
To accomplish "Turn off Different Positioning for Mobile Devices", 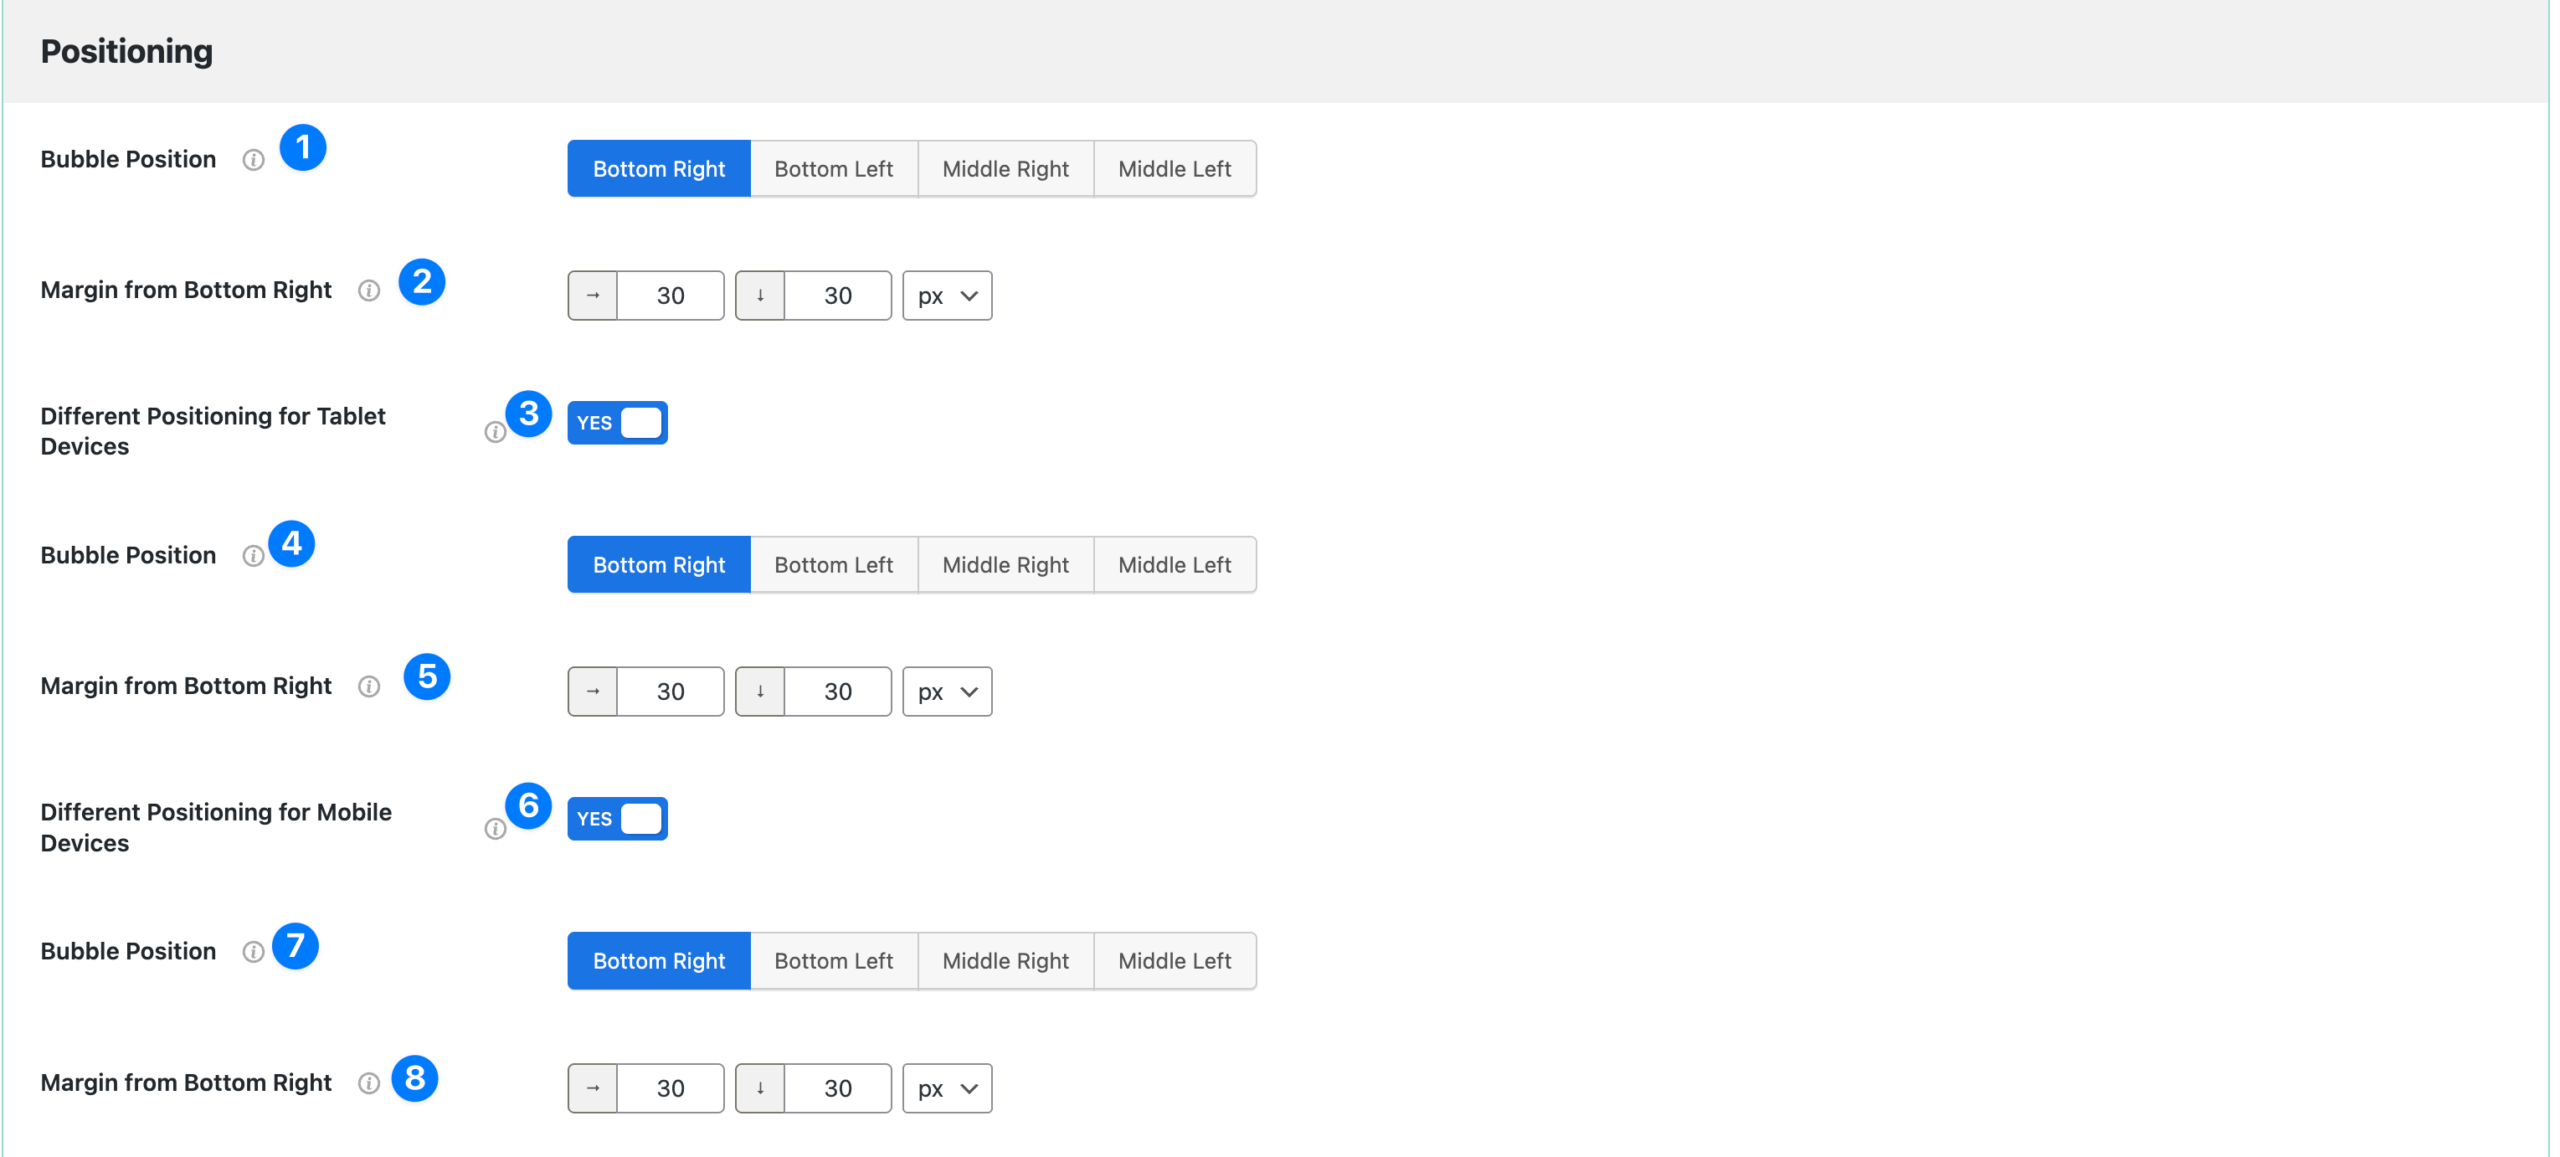I will point(617,819).
